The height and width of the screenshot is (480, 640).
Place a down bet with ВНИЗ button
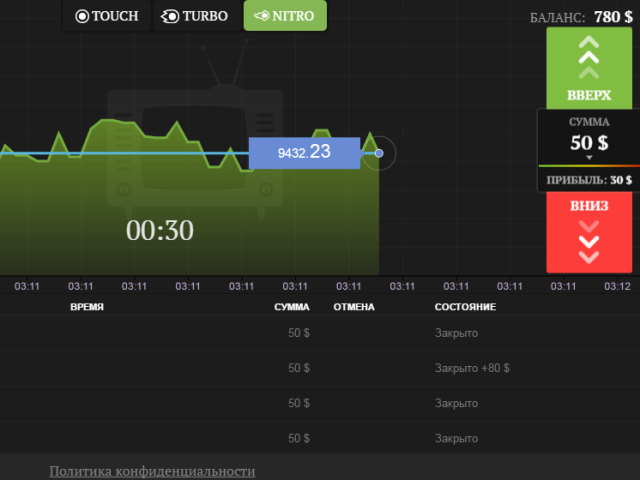click(x=589, y=232)
